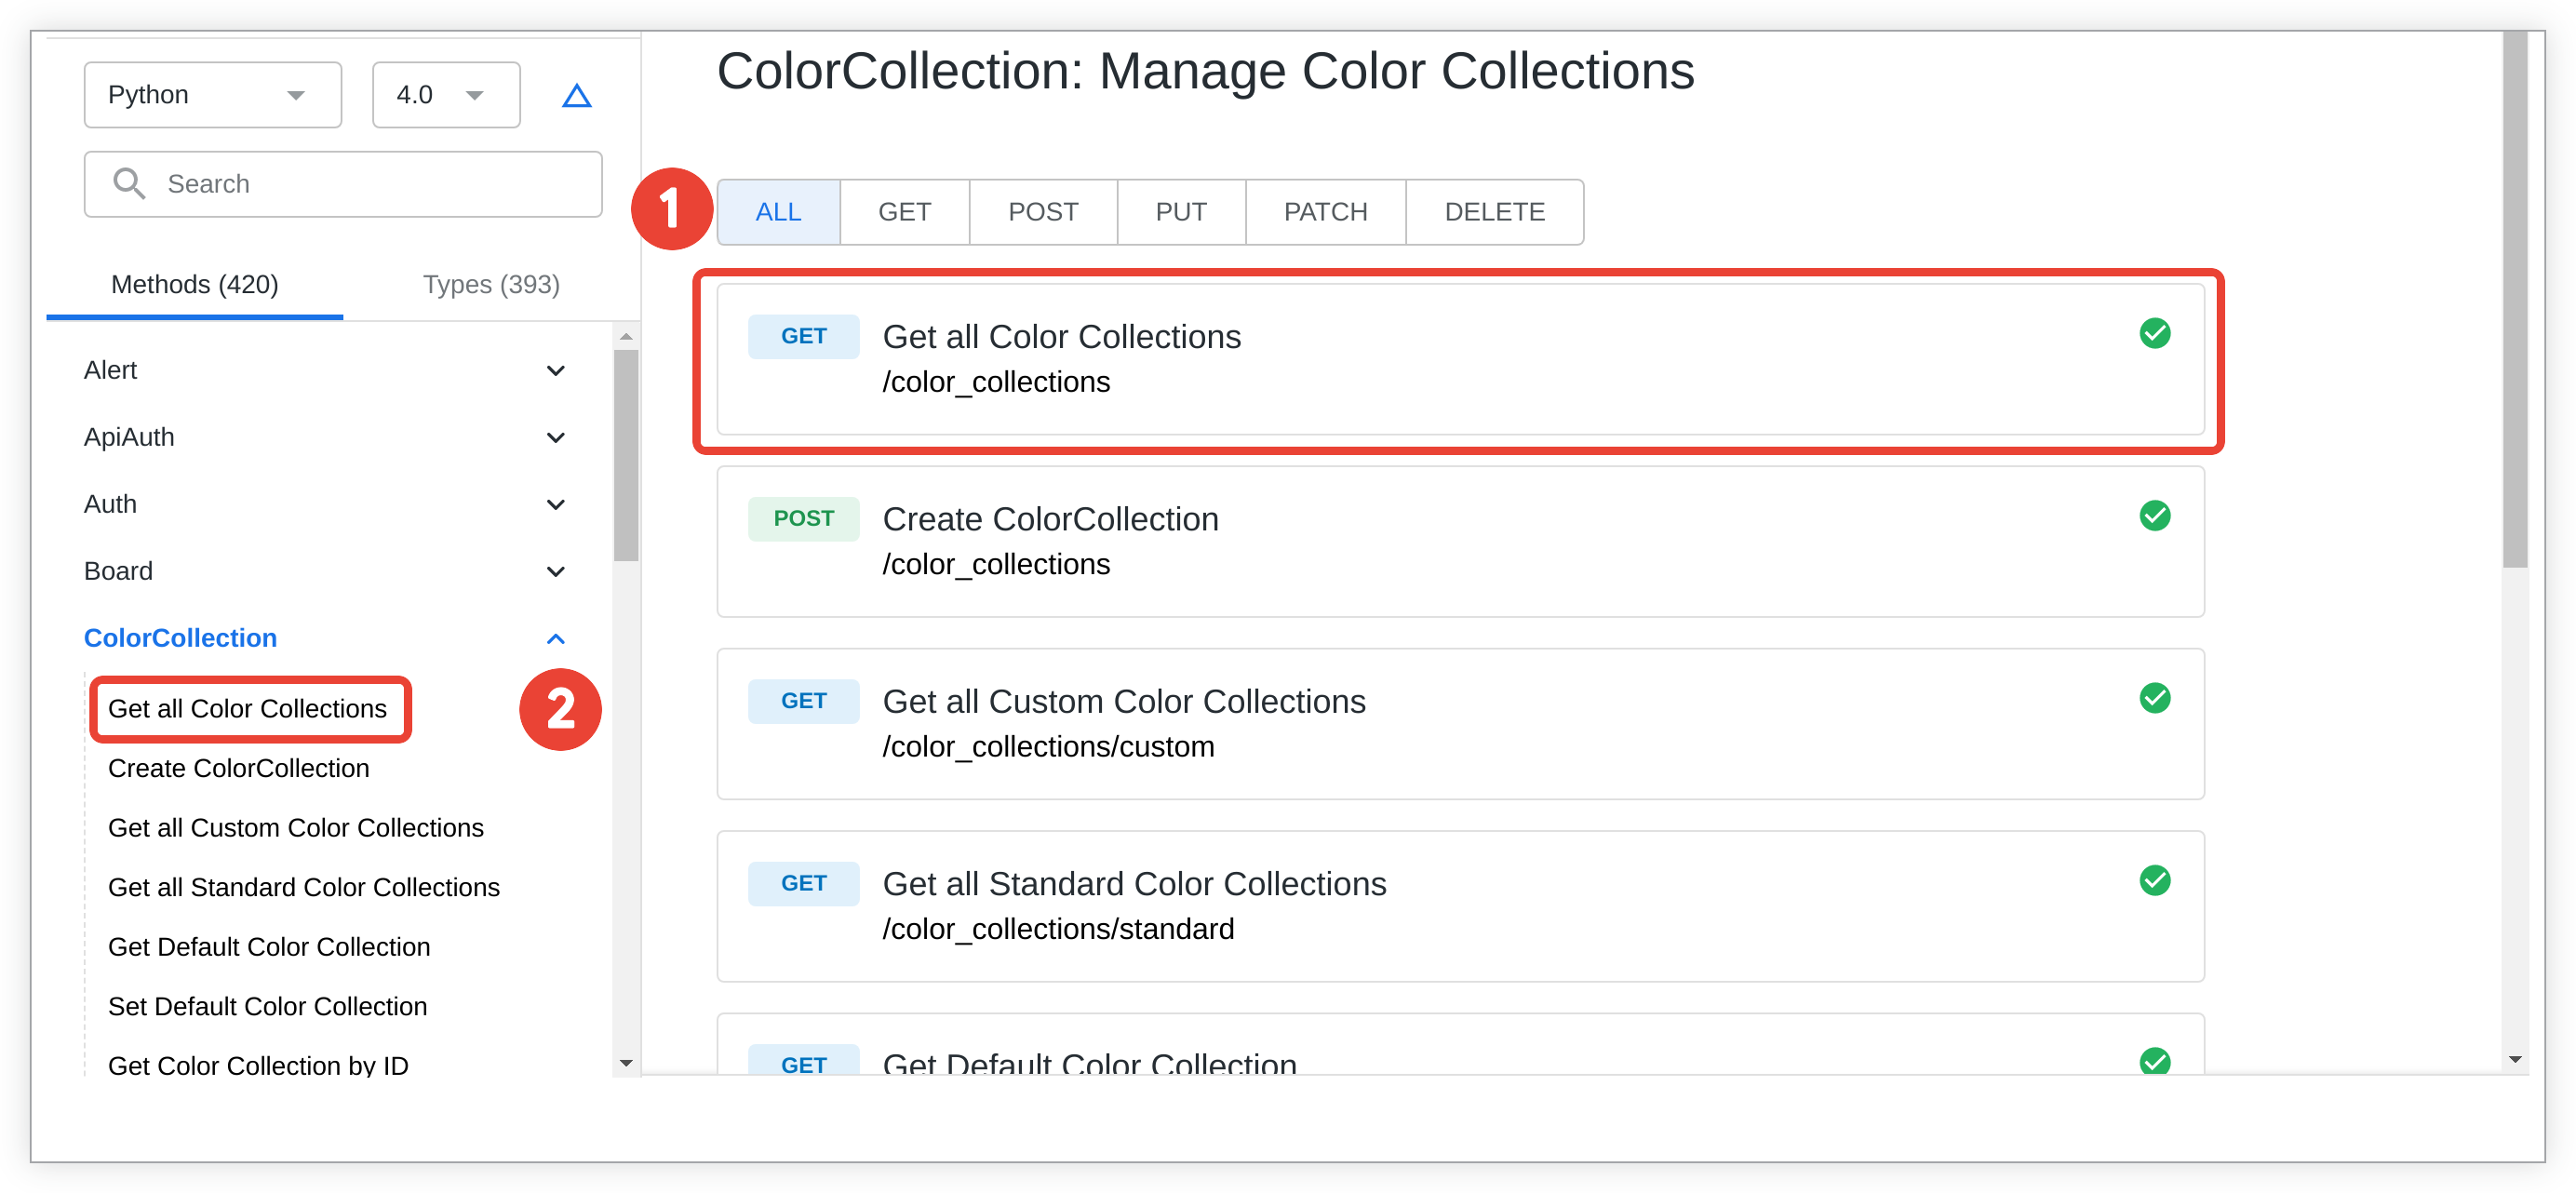Expand the Alert section

coord(555,371)
